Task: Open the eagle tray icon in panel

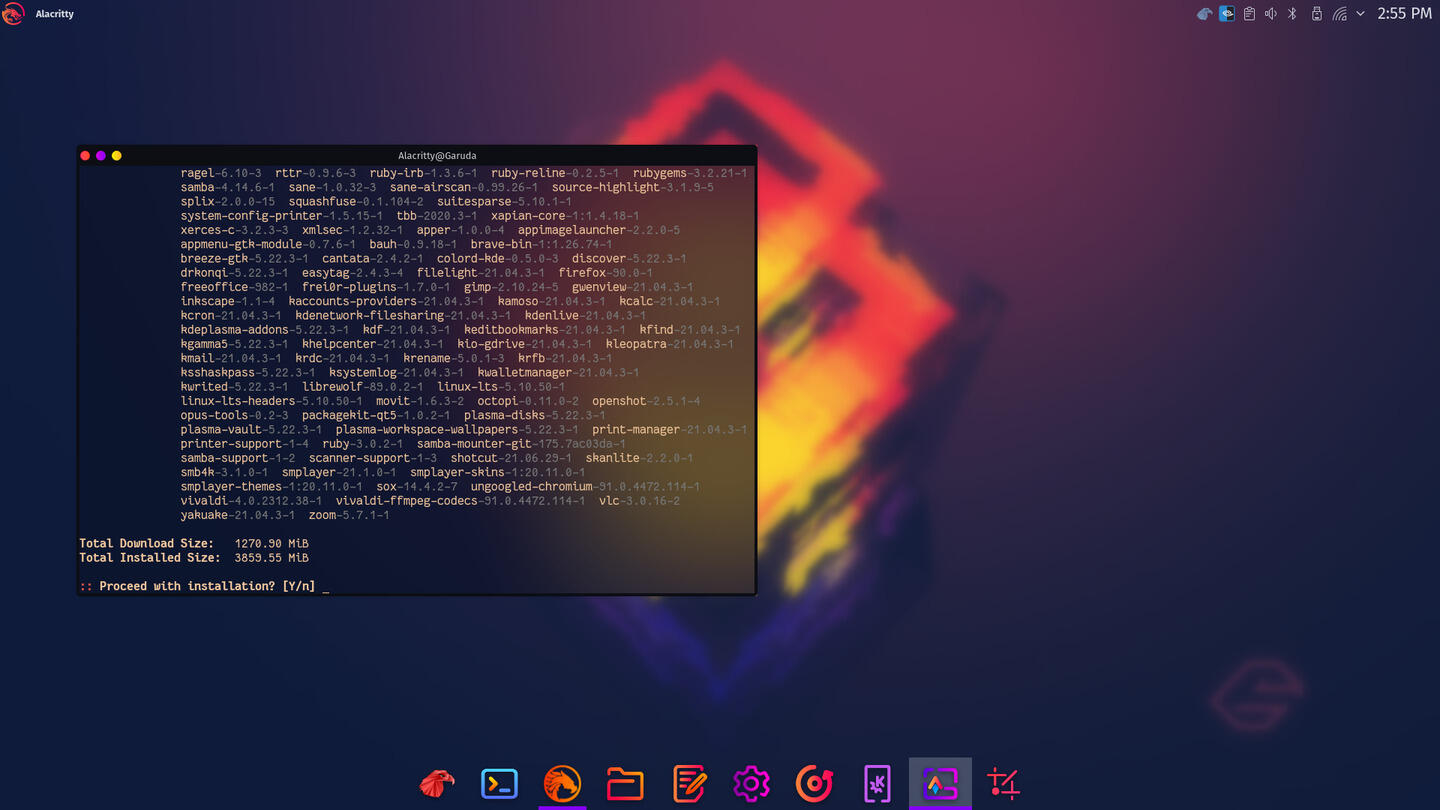Action: (1205, 14)
